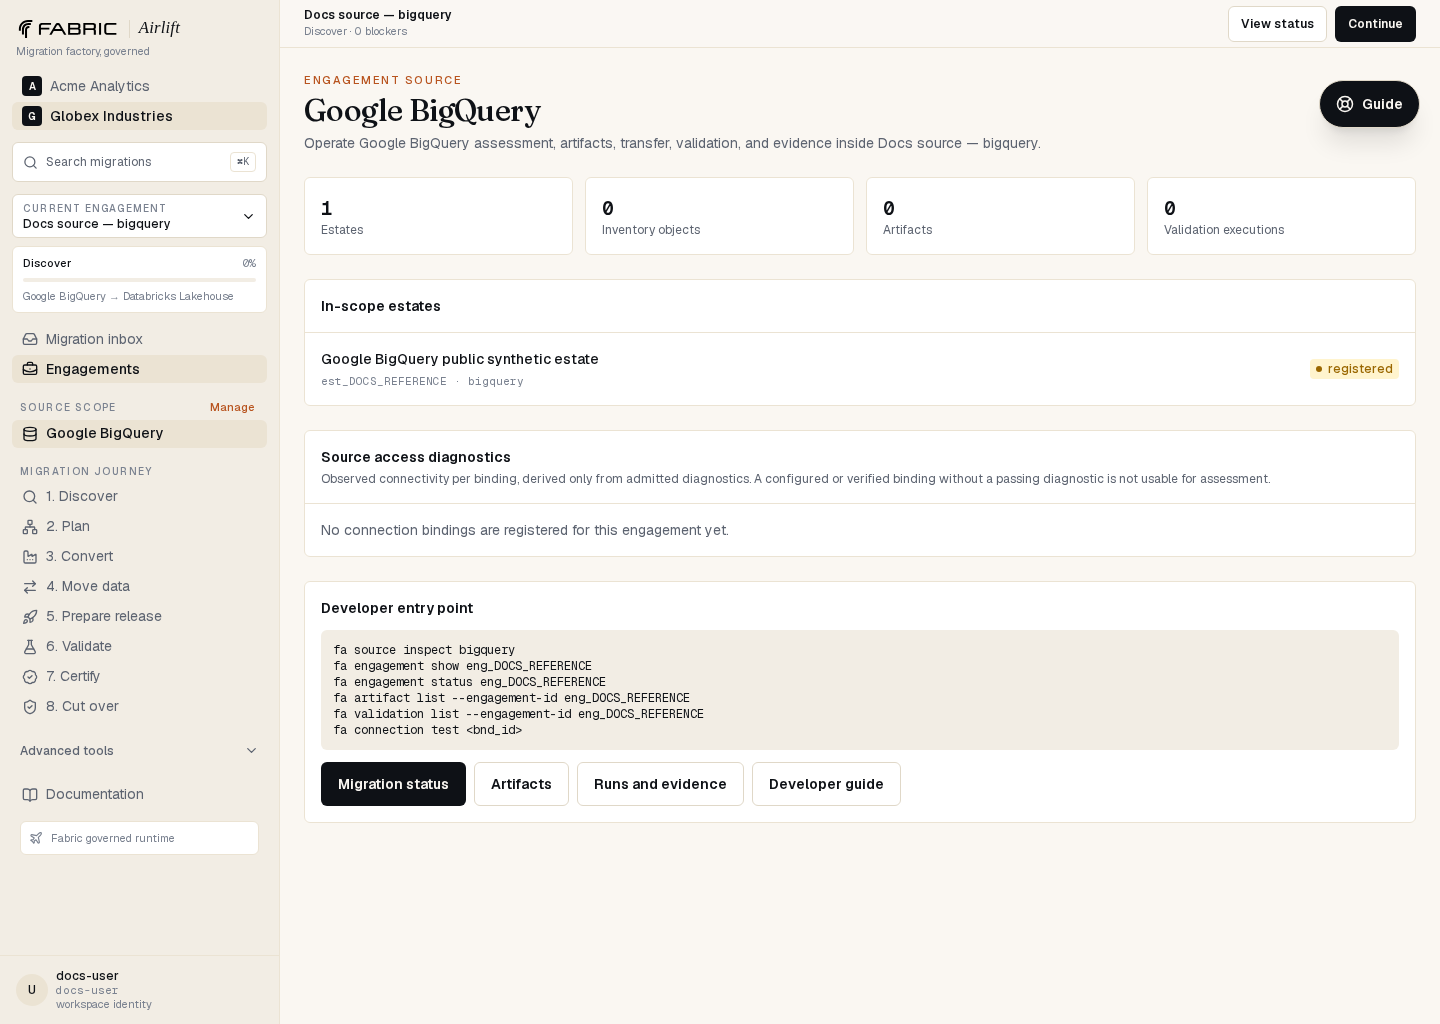Click the Validate flask icon

[30, 646]
